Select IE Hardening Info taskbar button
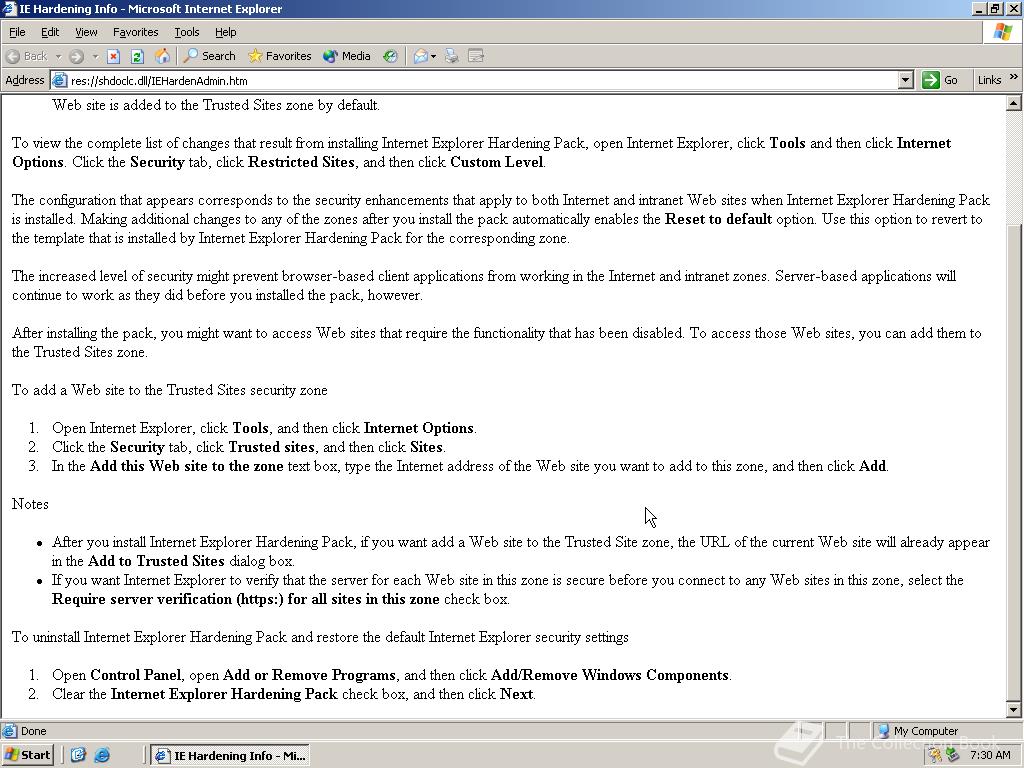The height and width of the screenshot is (768, 1024). coord(231,756)
